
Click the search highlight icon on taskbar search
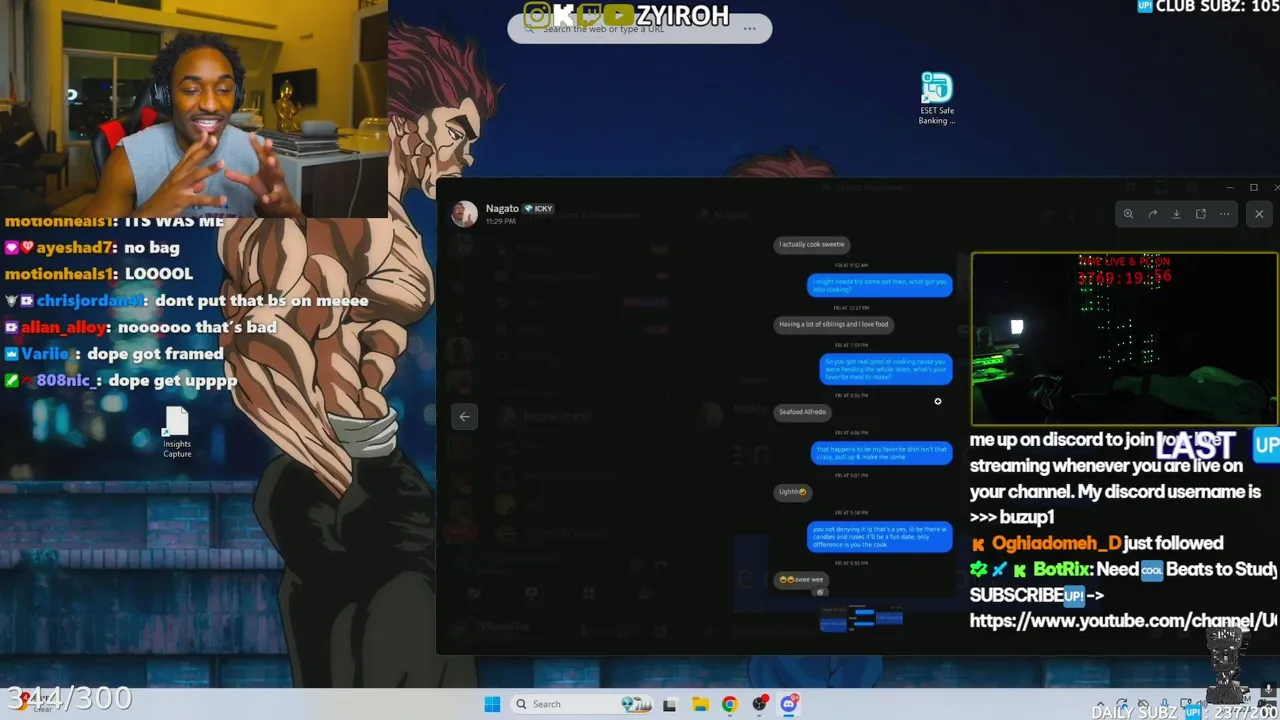pyautogui.click(x=636, y=704)
